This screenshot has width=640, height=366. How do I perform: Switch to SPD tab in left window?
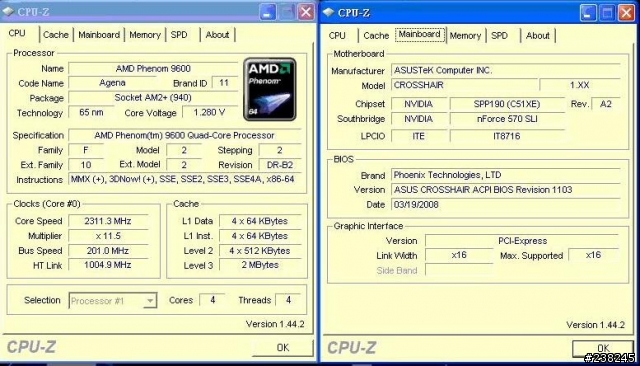179,35
